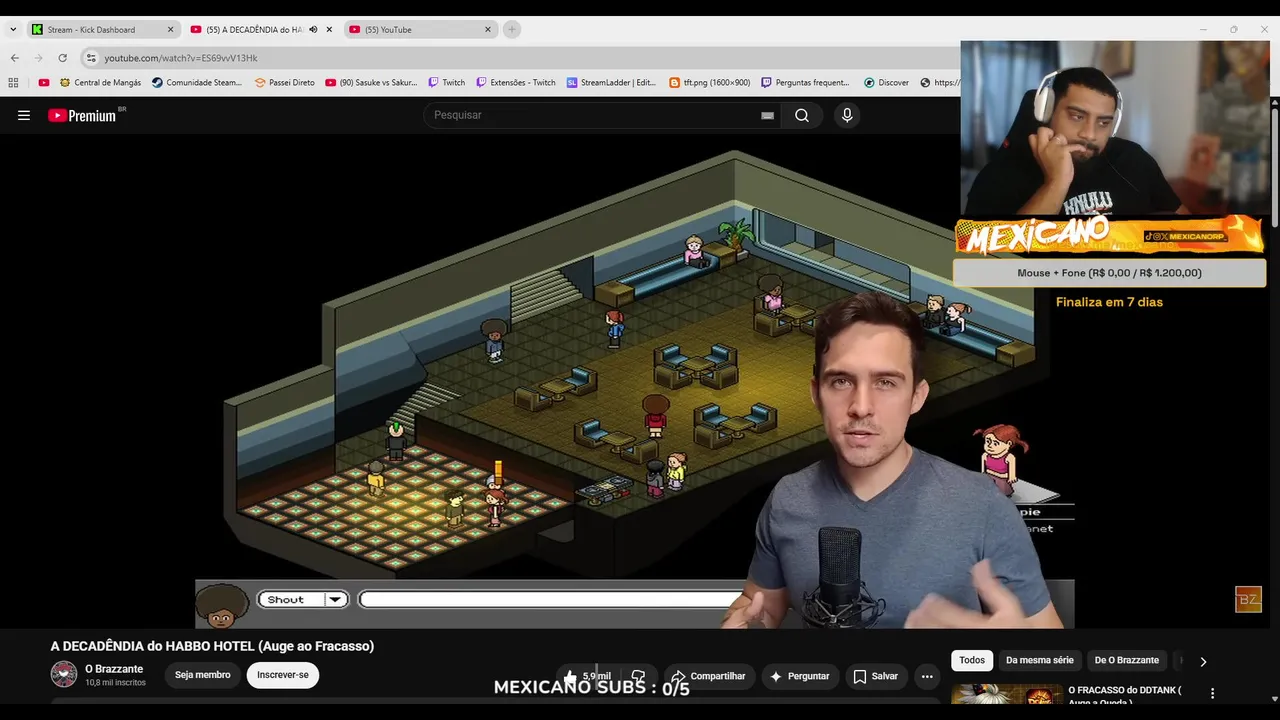Select the Da mesma série chip
This screenshot has width=1280, height=720.
pos(1040,660)
